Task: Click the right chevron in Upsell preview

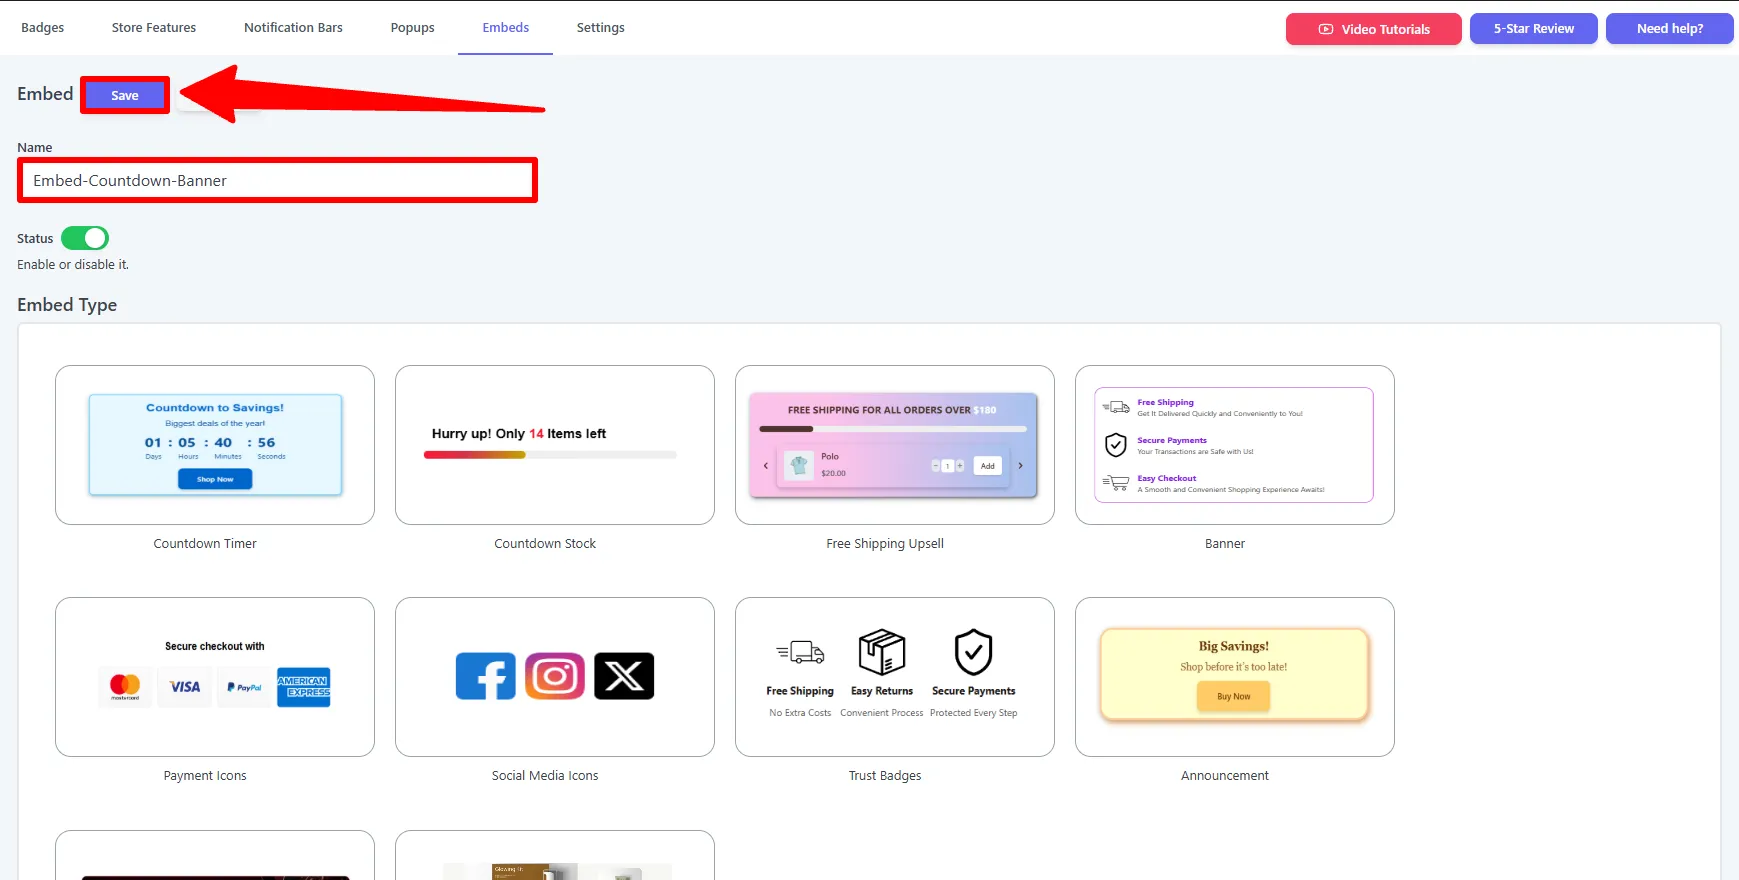Action: pos(1020,466)
